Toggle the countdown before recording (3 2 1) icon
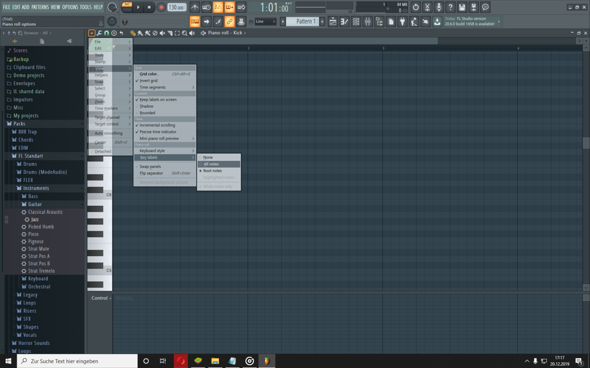 coord(218,7)
